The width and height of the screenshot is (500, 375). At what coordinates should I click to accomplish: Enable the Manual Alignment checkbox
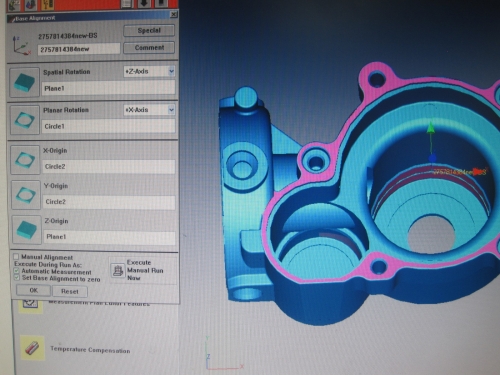click(x=16, y=257)
